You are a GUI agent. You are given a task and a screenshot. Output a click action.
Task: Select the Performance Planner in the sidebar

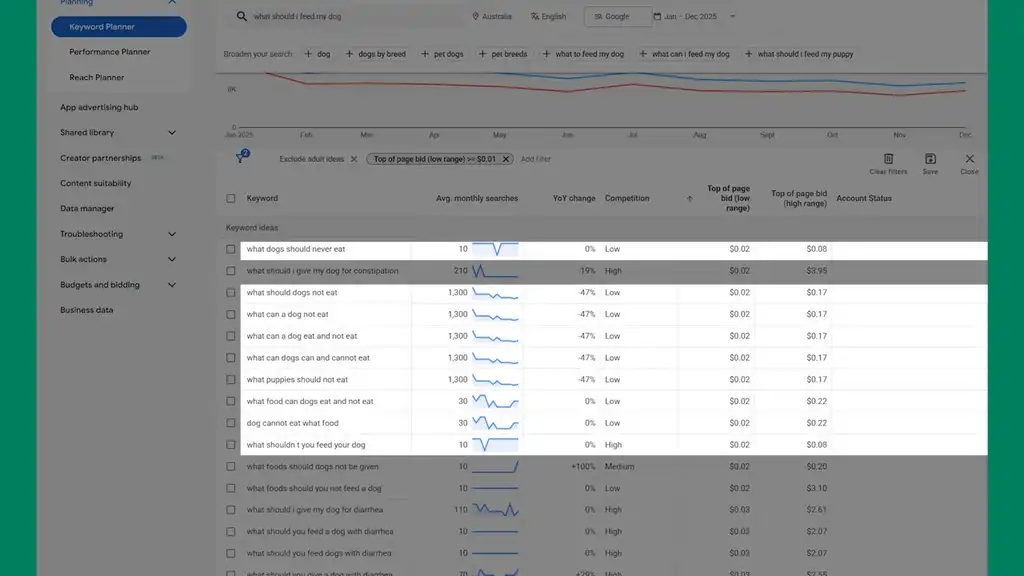tap(109, 51)
